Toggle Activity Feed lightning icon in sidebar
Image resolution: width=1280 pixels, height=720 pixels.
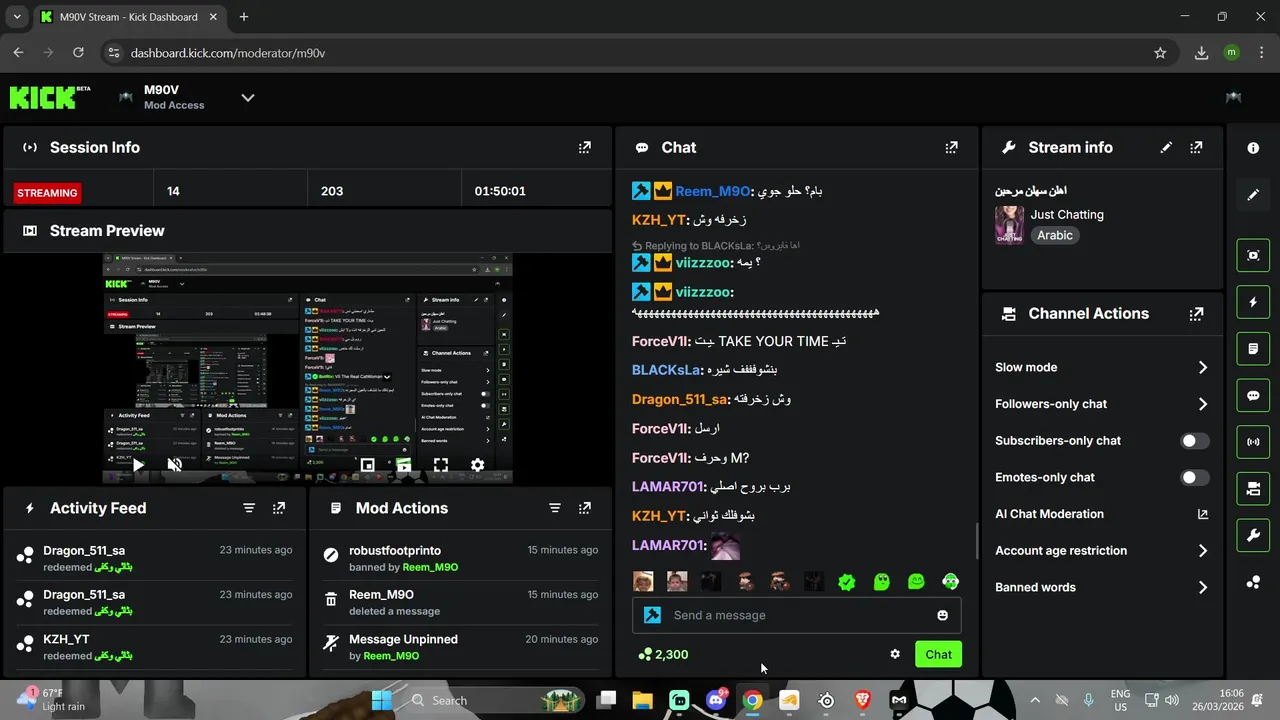point(1253,302)
